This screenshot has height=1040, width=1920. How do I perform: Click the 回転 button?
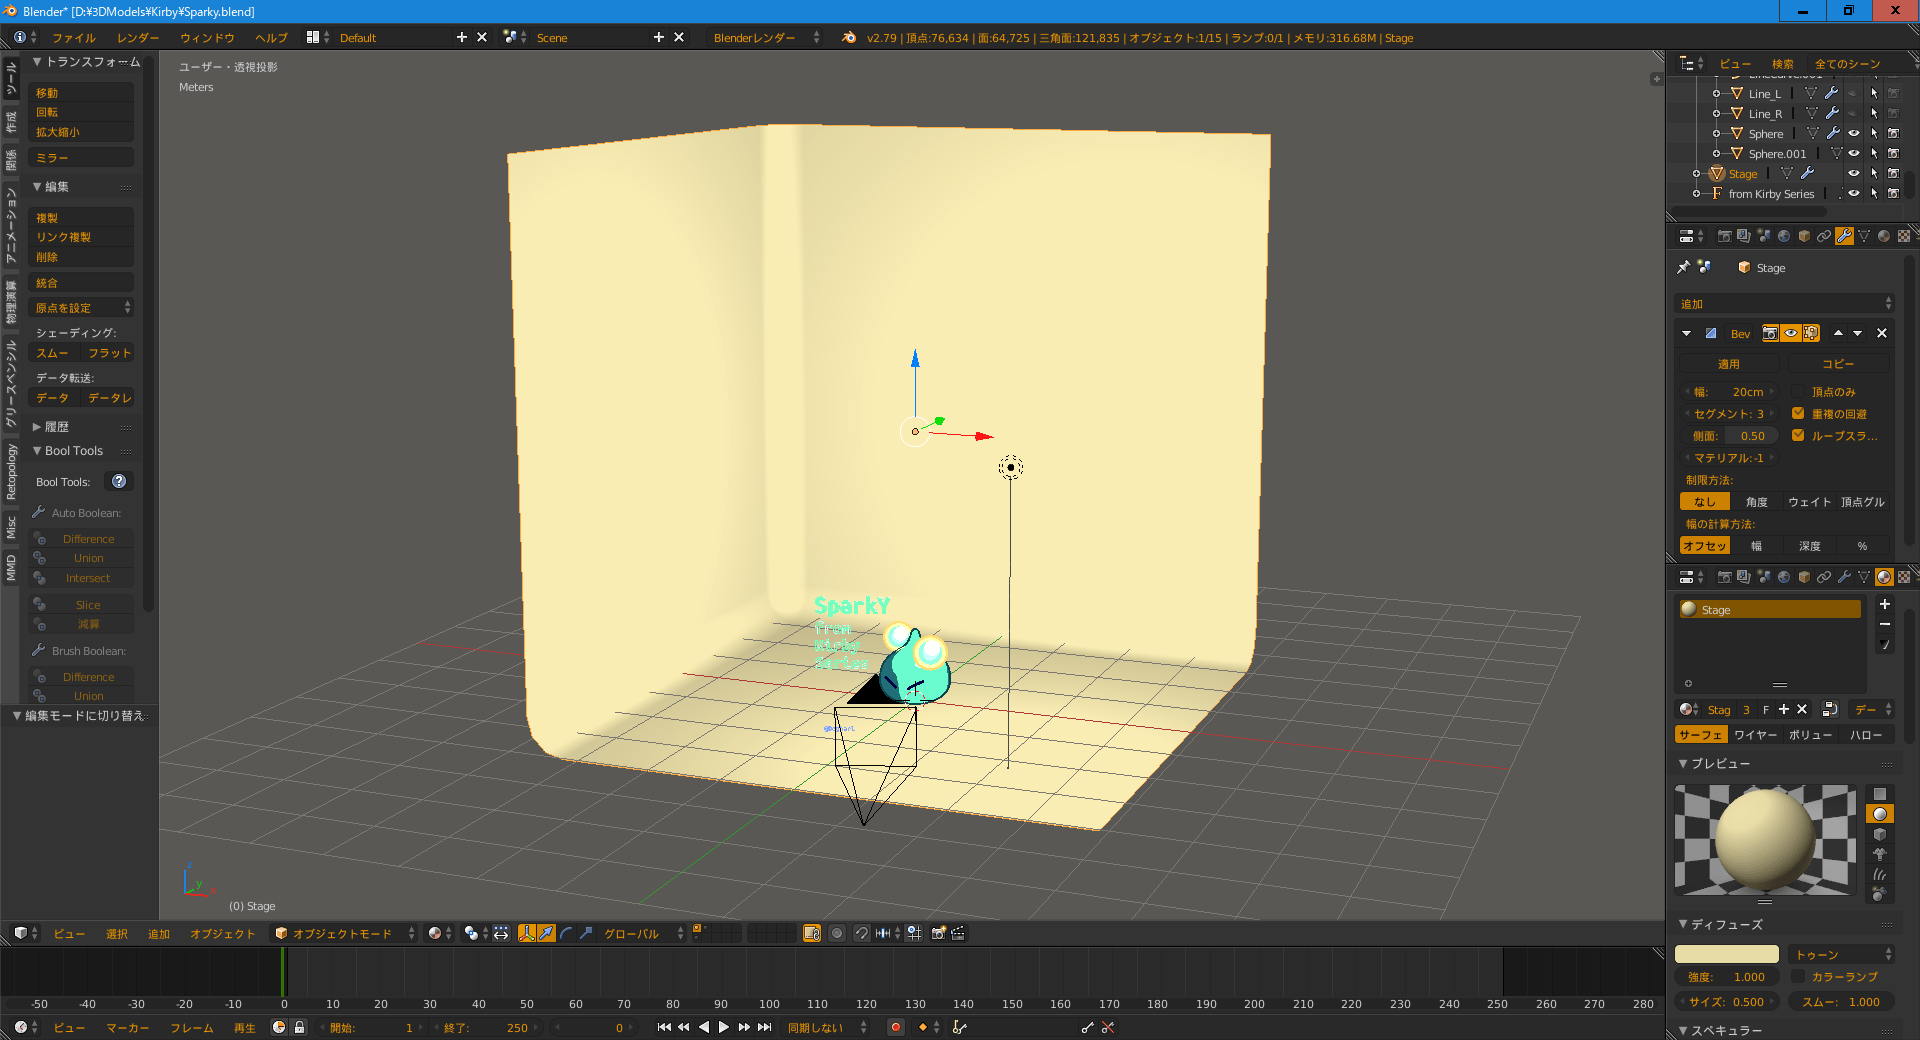pyautogui.click(x=82, y=112)
